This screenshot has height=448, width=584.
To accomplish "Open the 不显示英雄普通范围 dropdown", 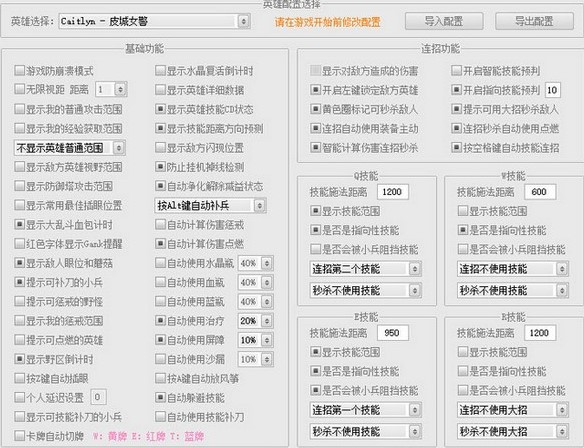I will coord(69,148).
